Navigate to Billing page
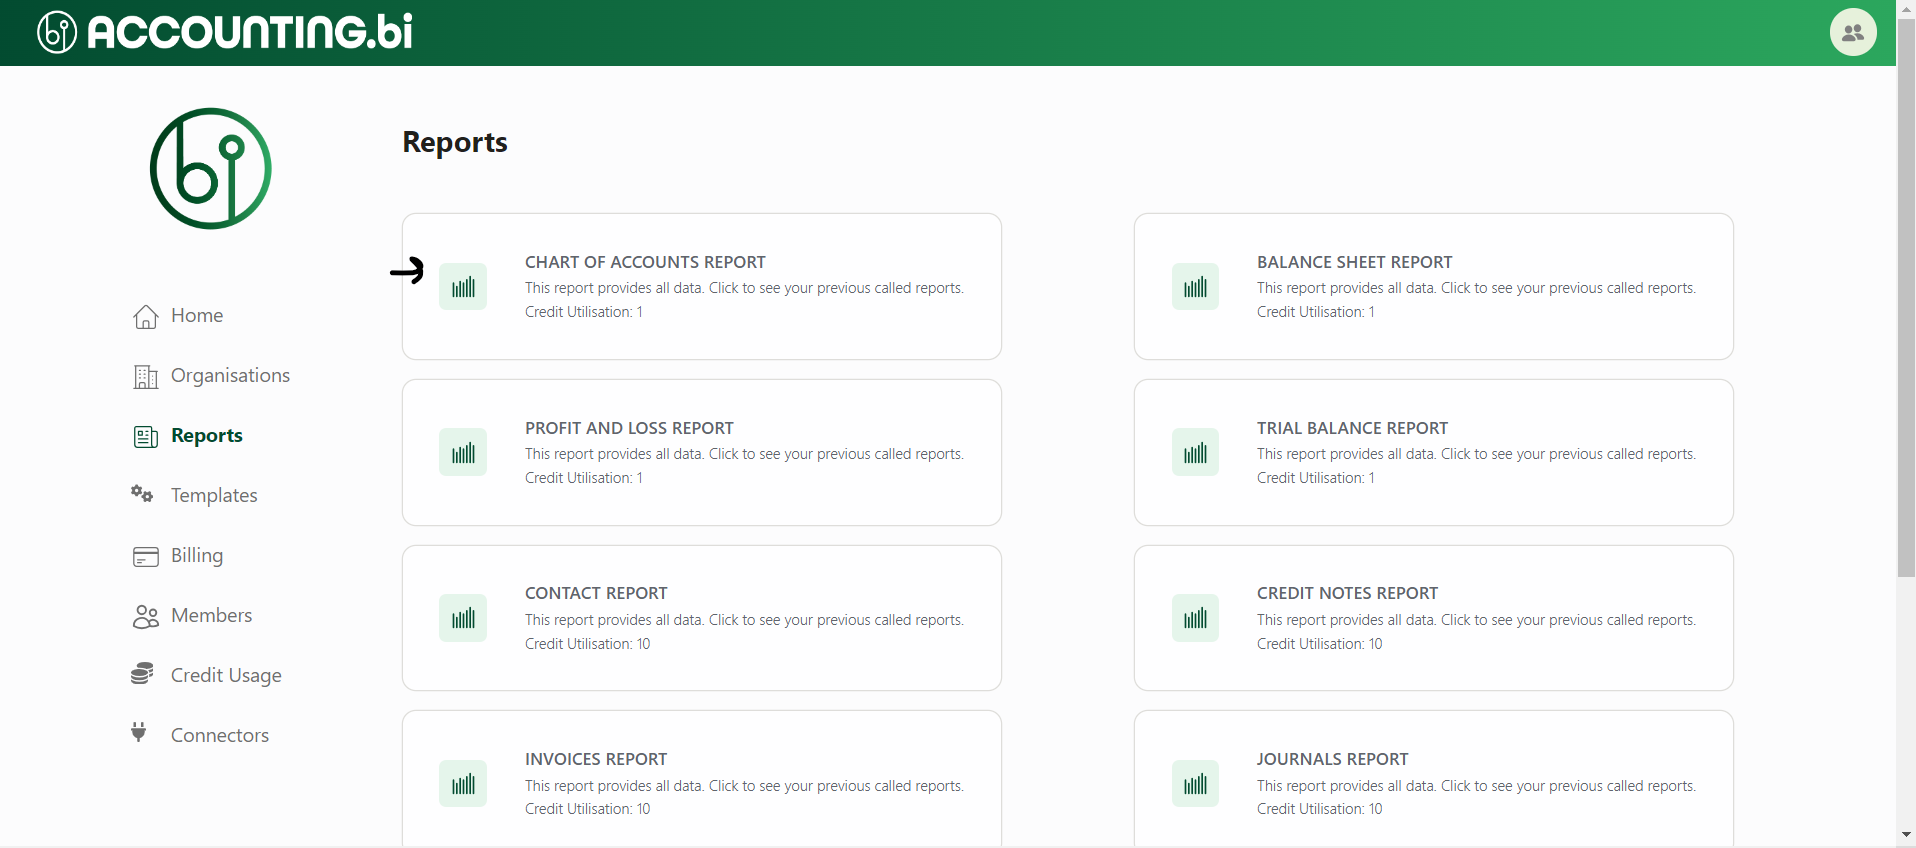This screenshot has height=848, width=1916. 197,556
